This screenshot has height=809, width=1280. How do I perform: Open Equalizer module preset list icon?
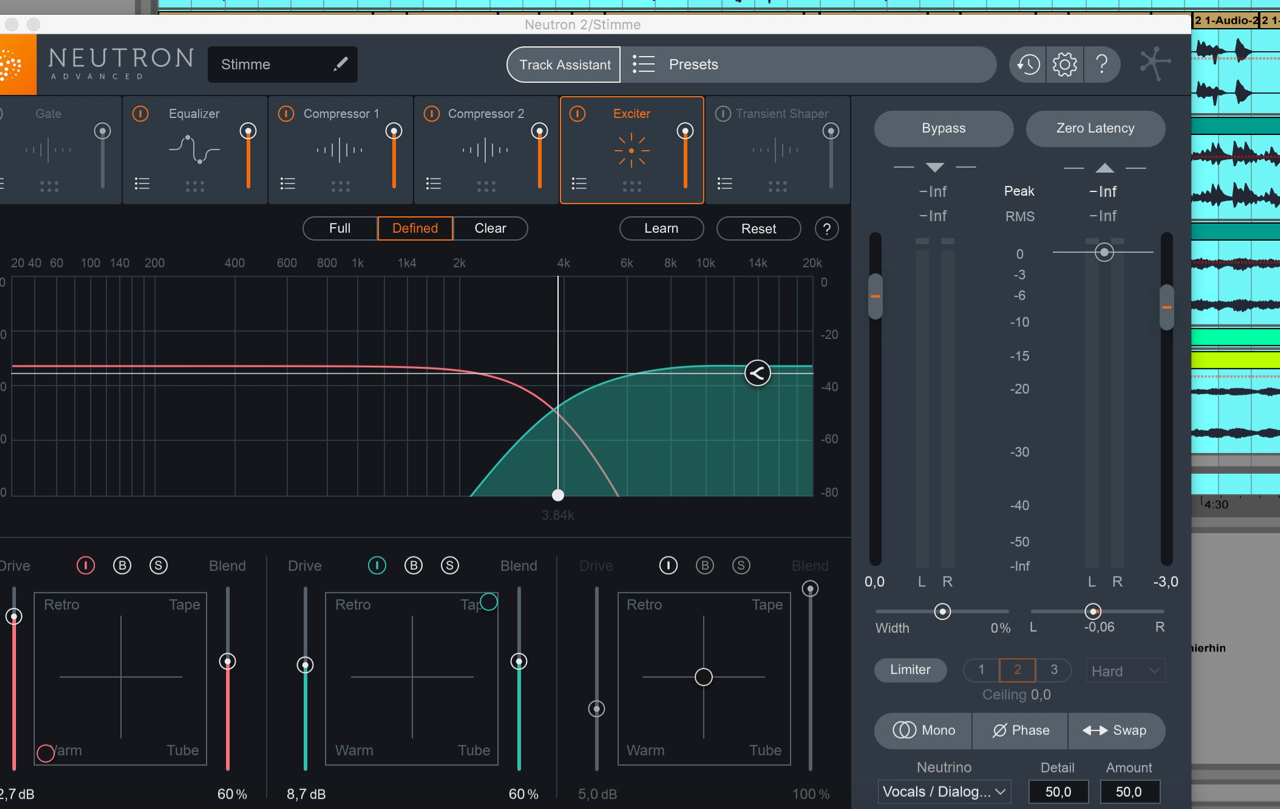click(142, 184)
